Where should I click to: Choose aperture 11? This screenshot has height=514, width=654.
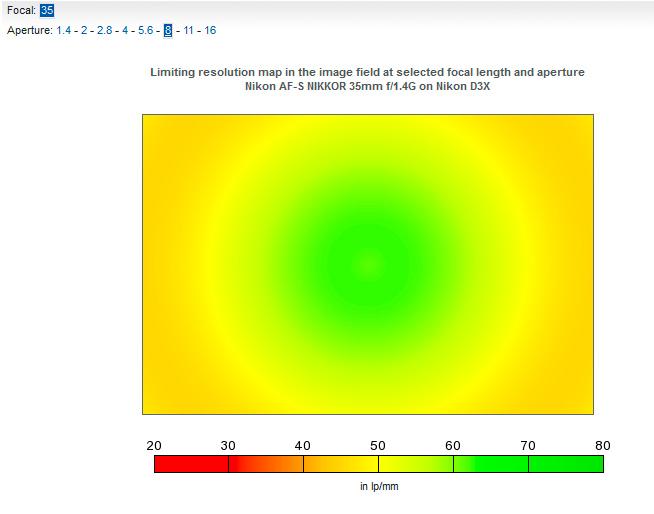tap(189, 30)
